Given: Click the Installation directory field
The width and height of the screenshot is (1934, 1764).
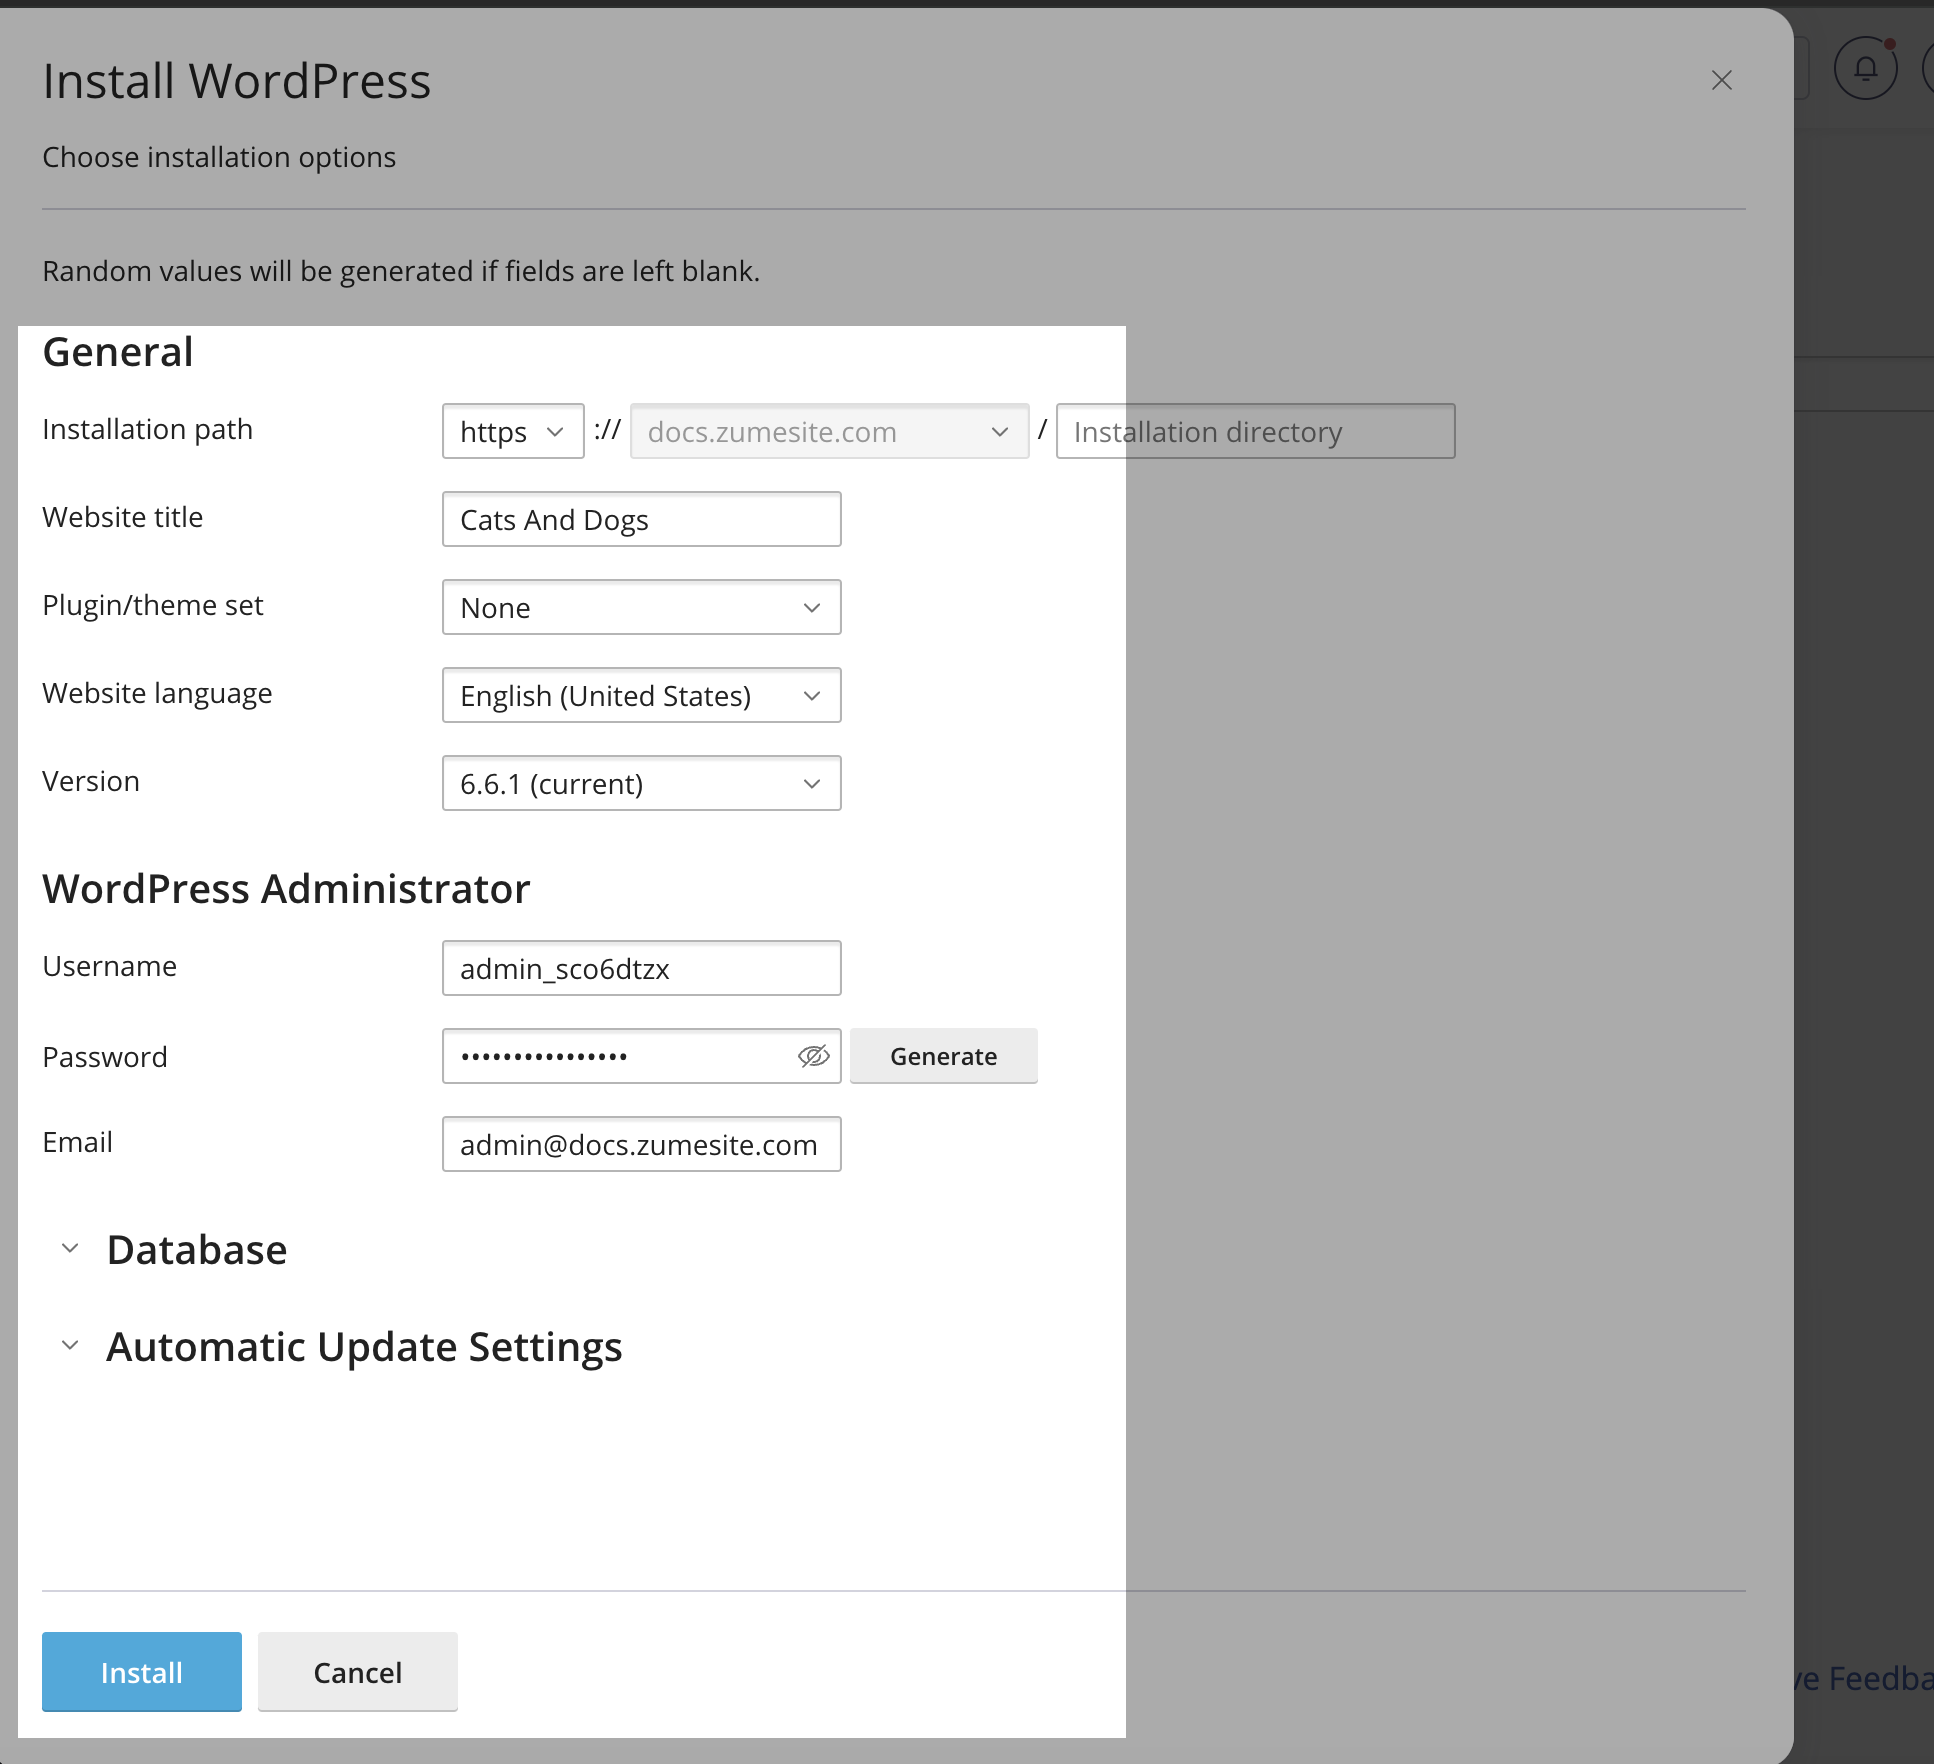Looking at the screenshot, I should pos(1255,431).
